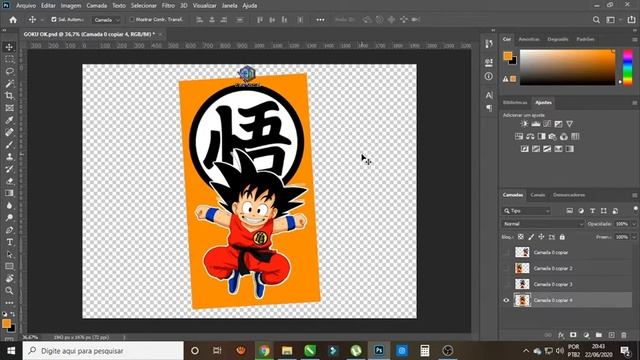Select the Zoom tool in the toolbox
640x360 pixels.
pyautogui.click(x=9, y=291)
